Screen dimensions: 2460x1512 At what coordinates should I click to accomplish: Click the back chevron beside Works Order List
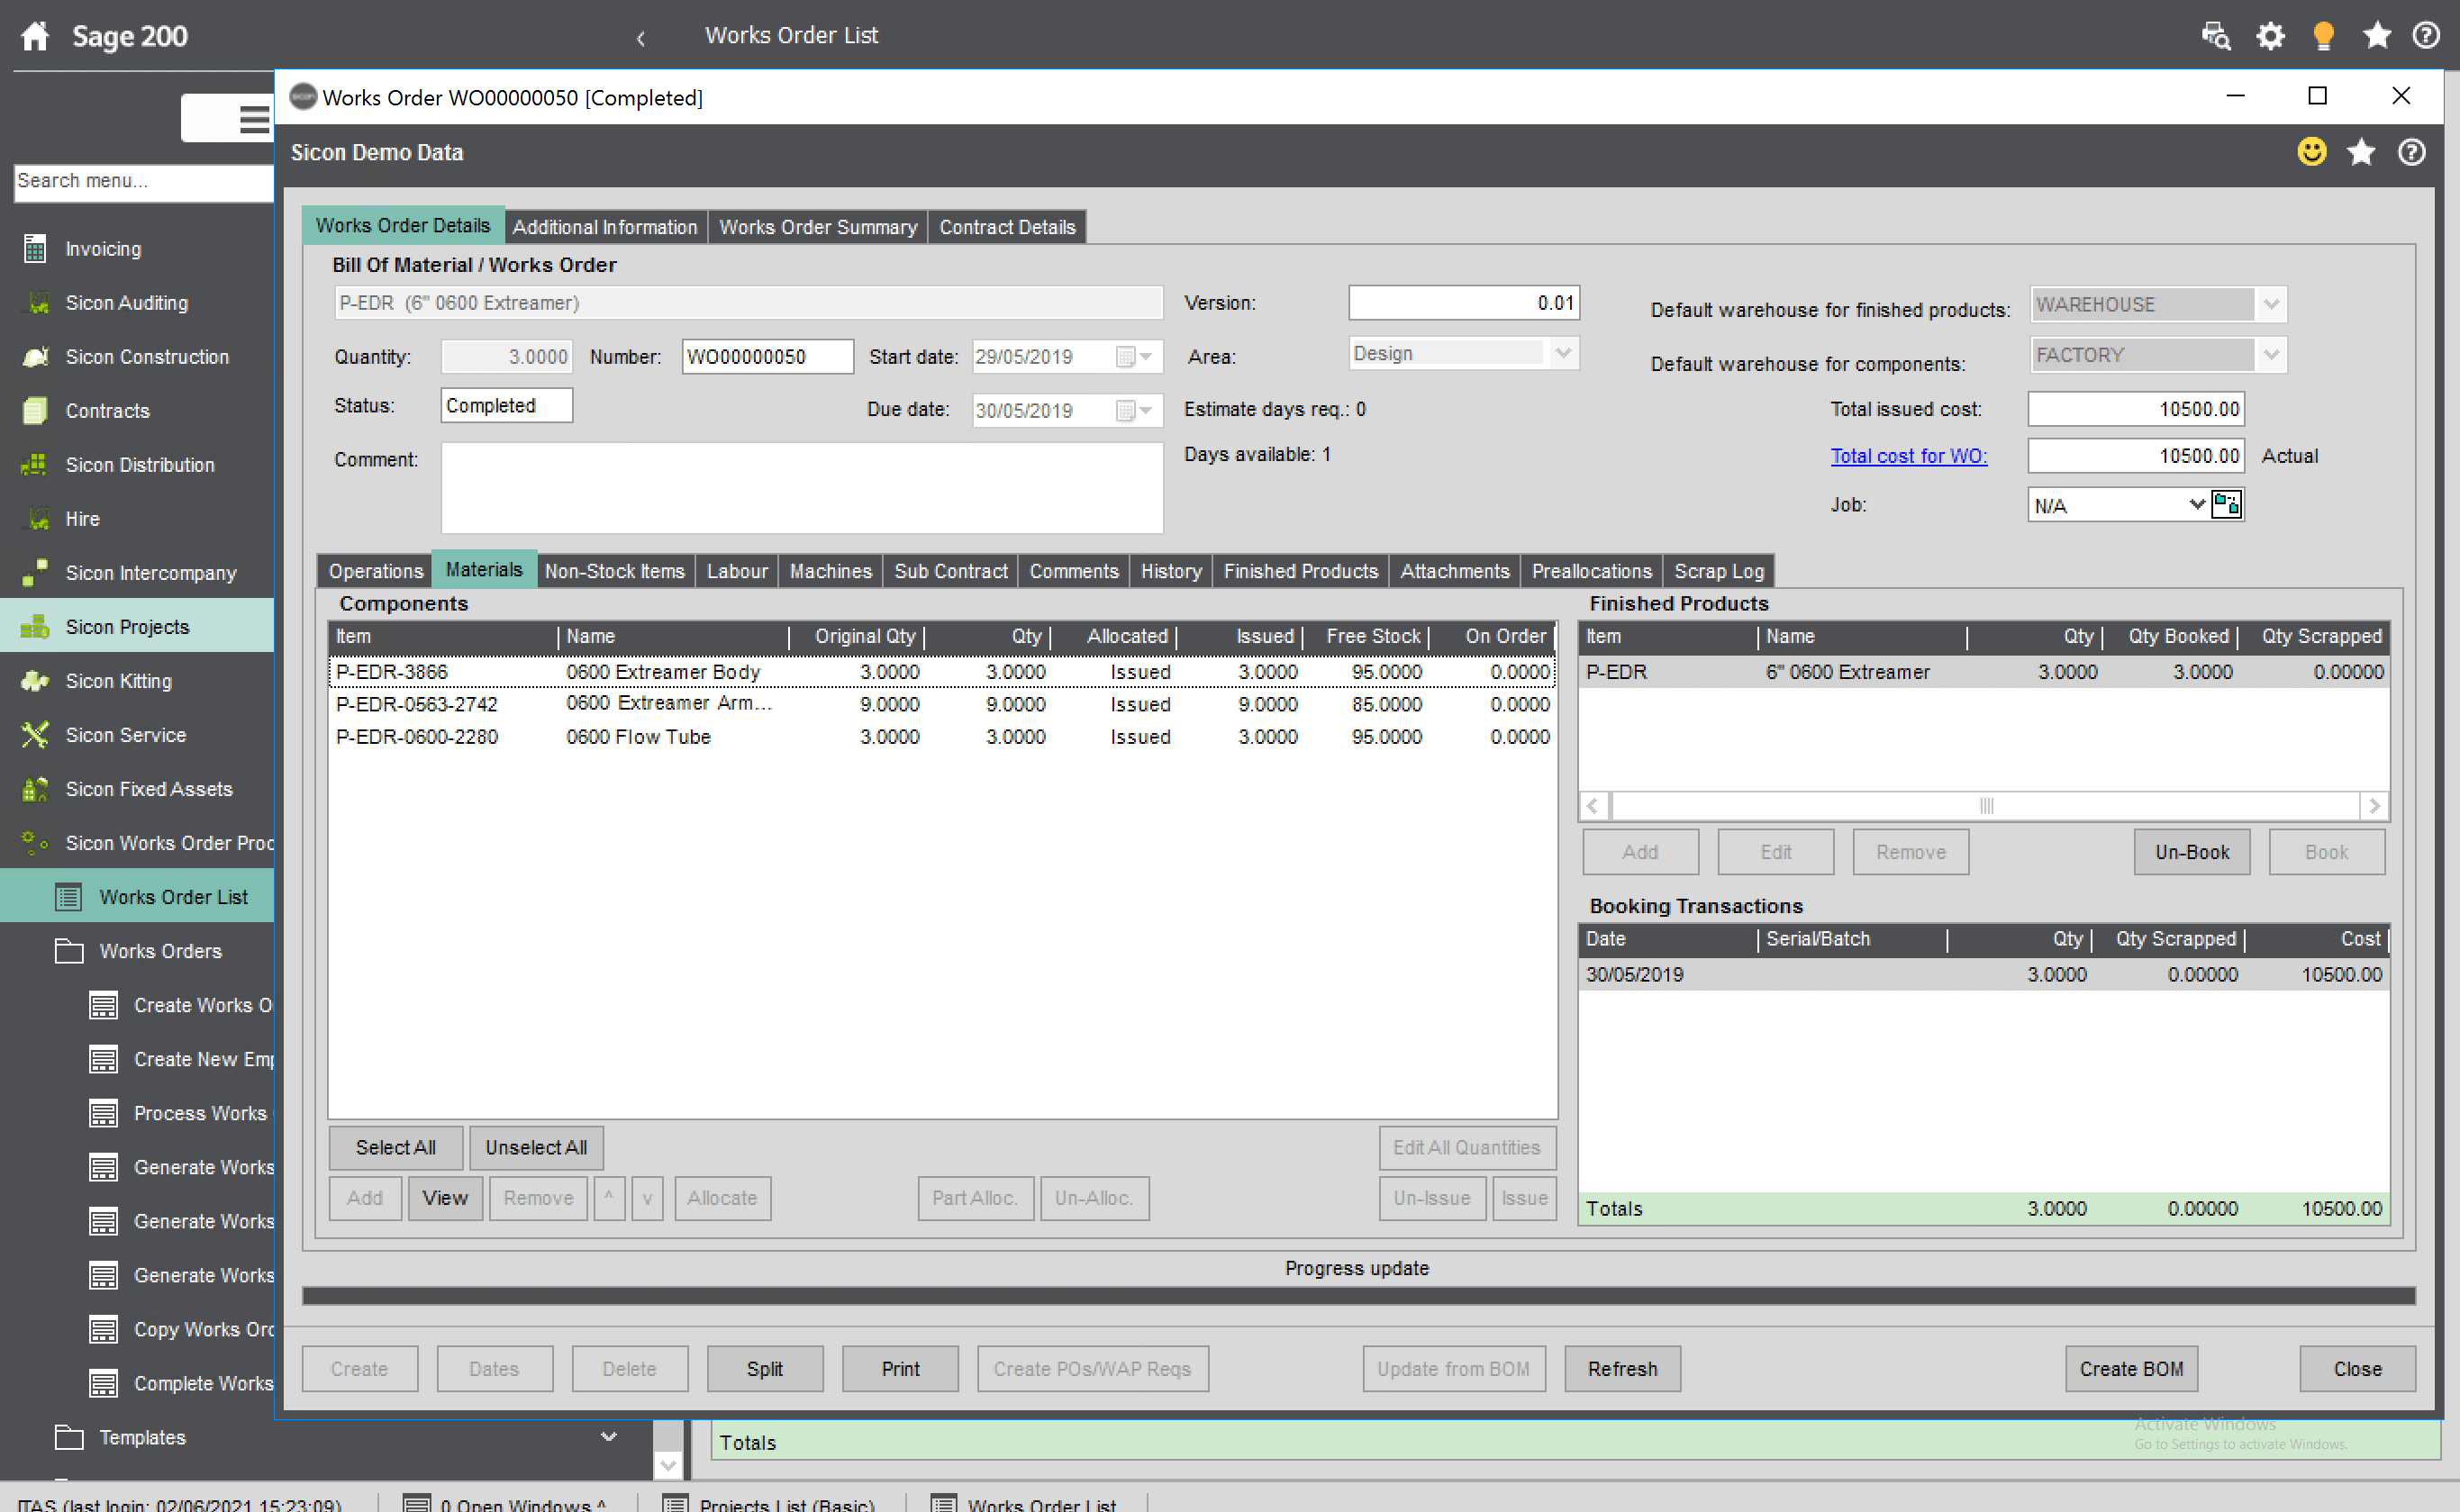pos(641,38)
